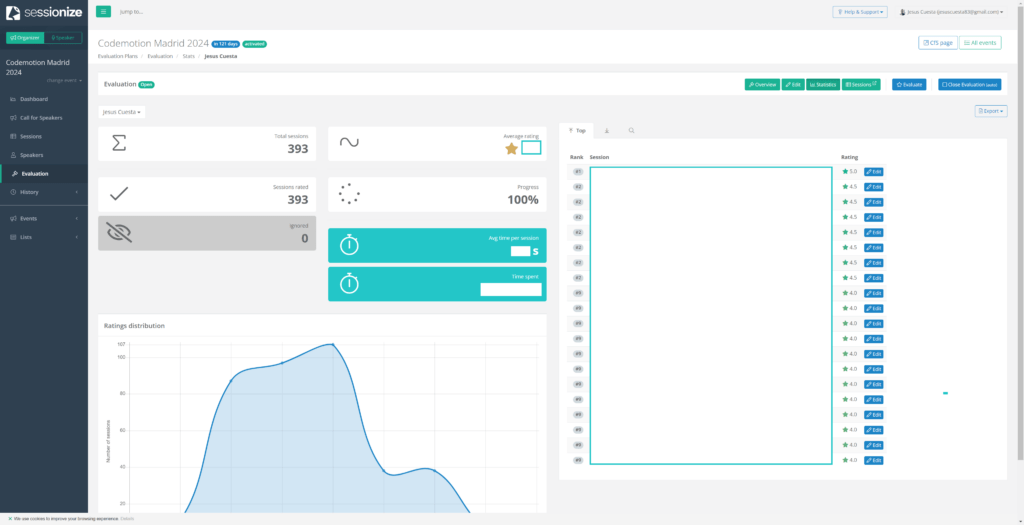Open the Help & Support menu
1024x525 pixels.
click(x=859, y=12)
